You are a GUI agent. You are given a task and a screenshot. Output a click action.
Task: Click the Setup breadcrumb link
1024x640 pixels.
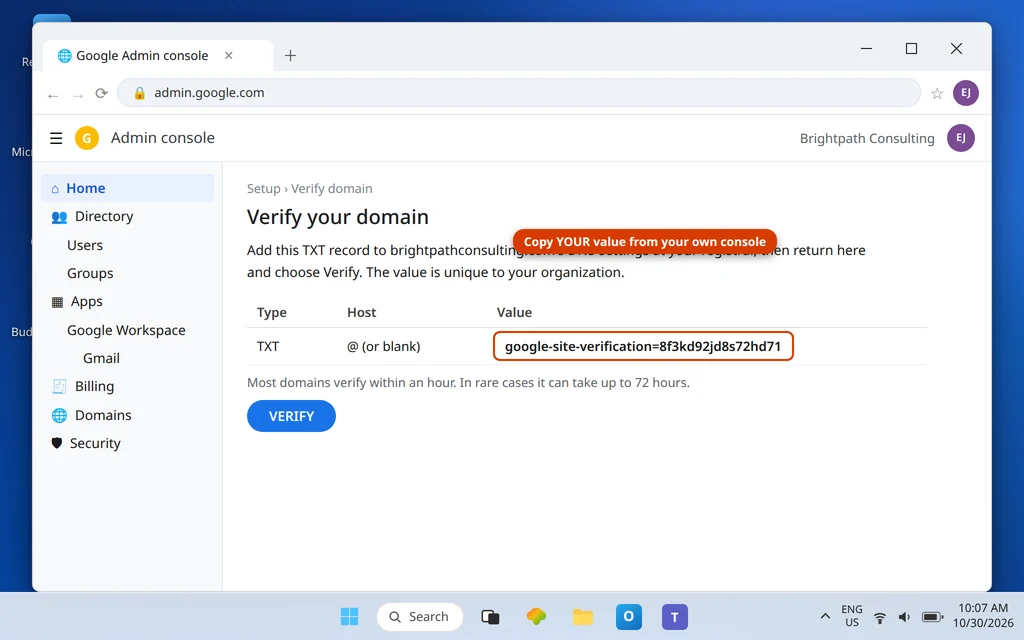coord(263,188)
